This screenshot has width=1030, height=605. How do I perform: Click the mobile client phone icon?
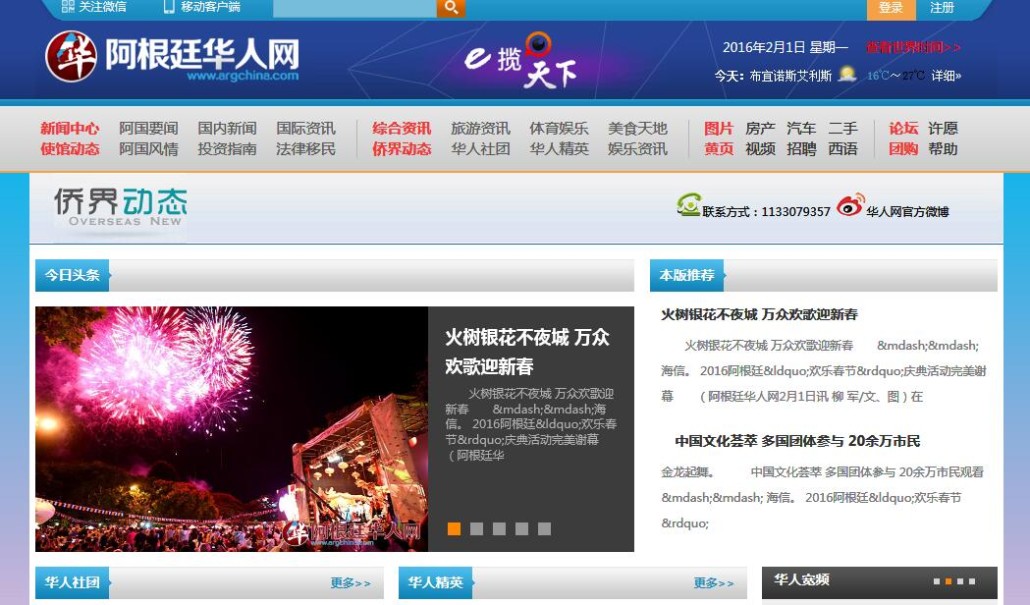[169, 7]
